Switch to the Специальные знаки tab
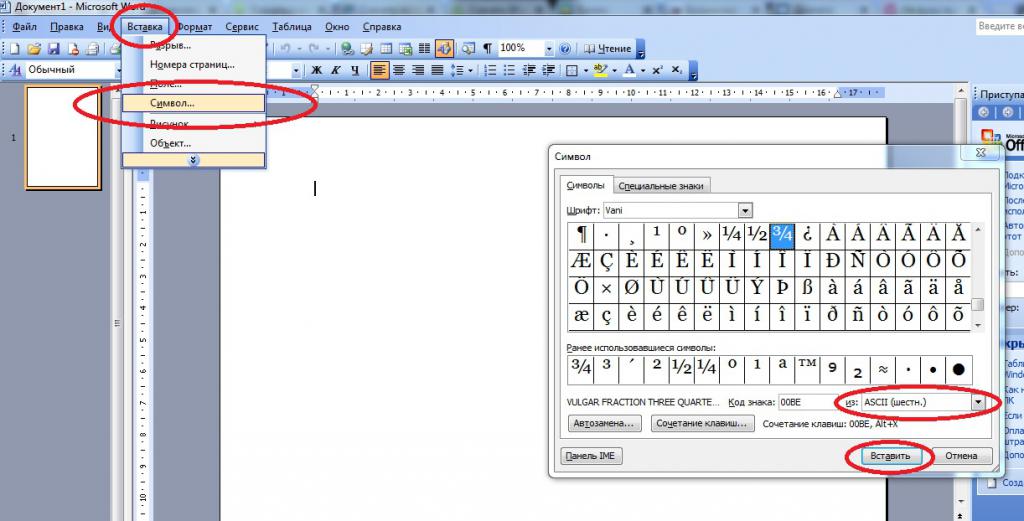This screenshot has height=521, width=1024. 661,185
